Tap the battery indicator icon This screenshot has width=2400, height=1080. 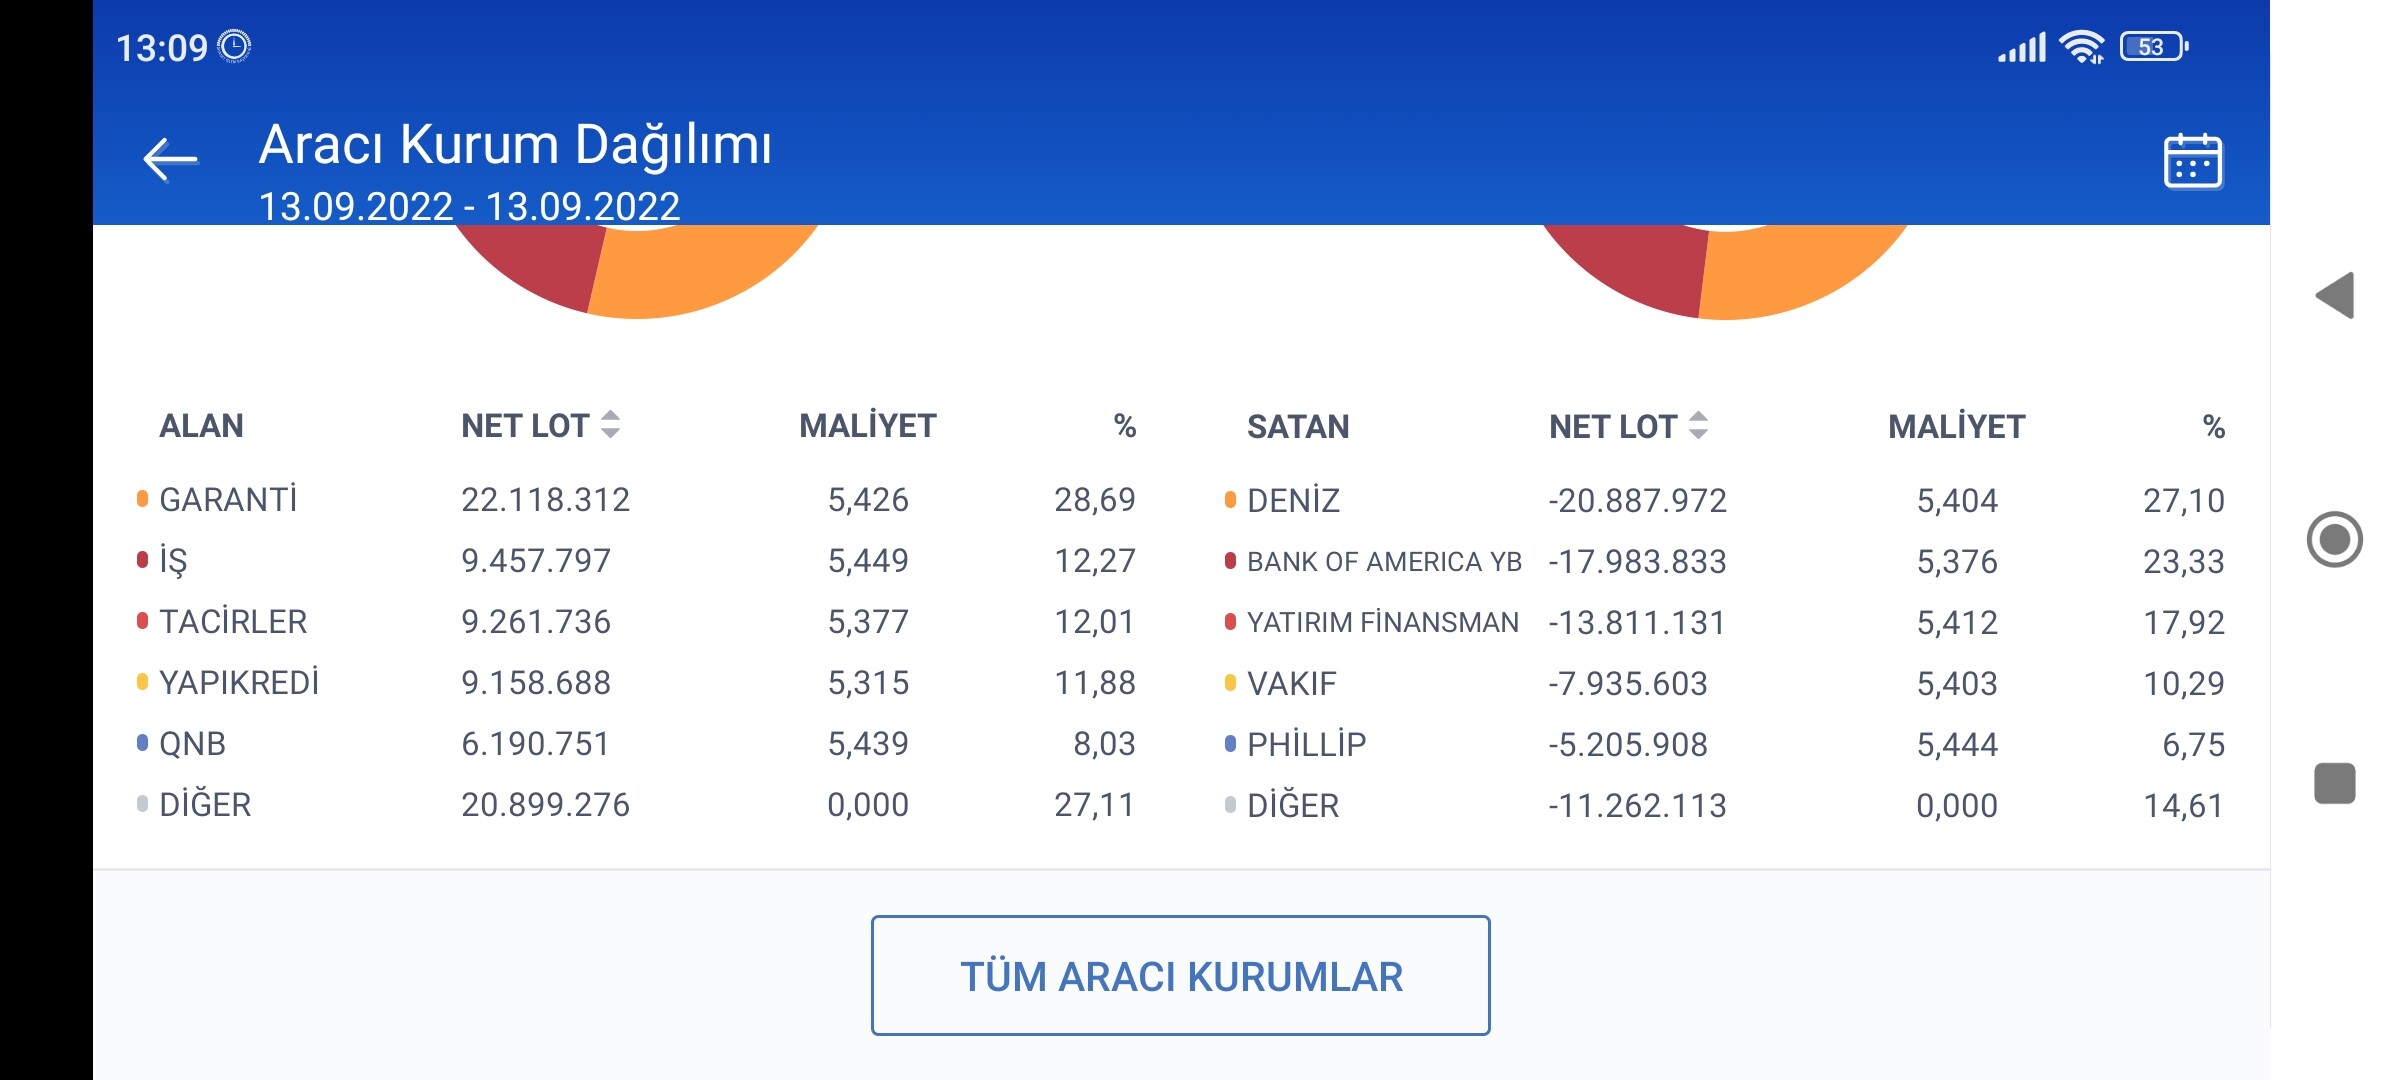tap(2154, 47)
